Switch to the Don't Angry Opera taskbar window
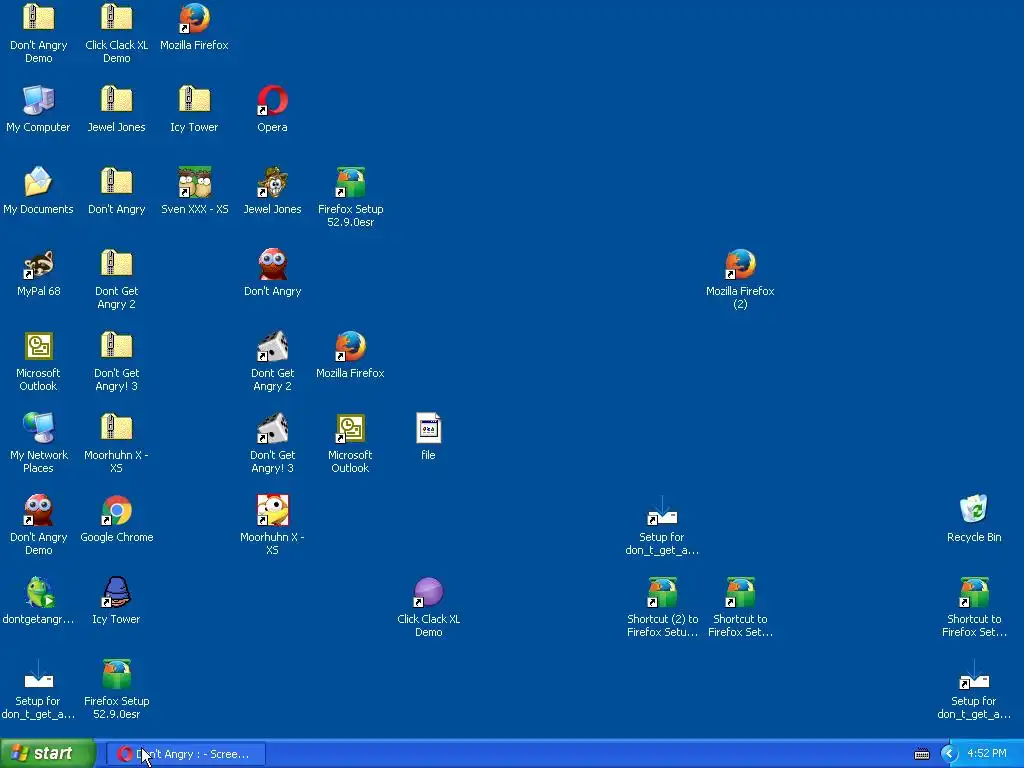1024x768 pixels. [x=185, y=754]
